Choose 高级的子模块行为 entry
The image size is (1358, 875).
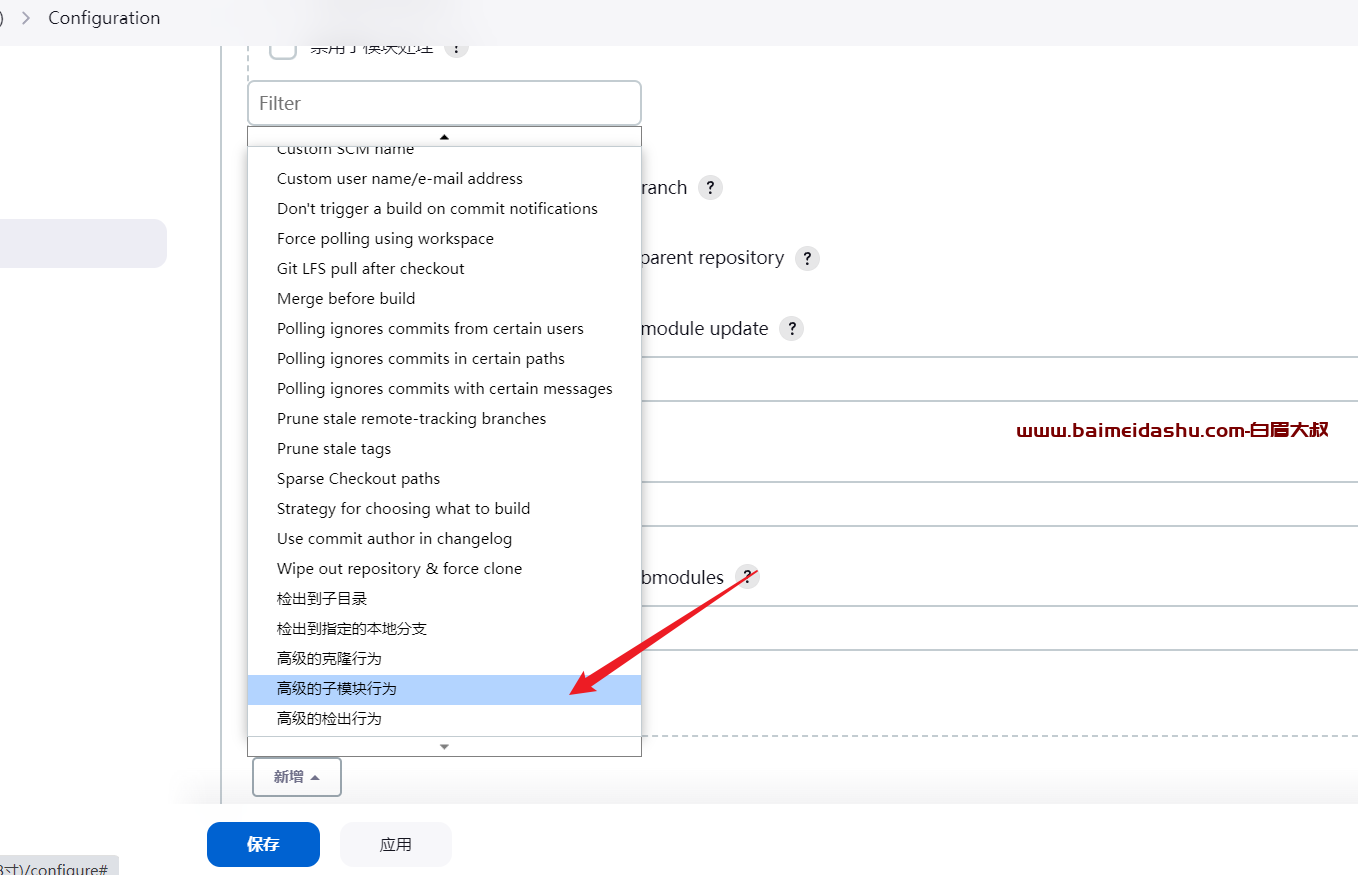tap(444, 689)
